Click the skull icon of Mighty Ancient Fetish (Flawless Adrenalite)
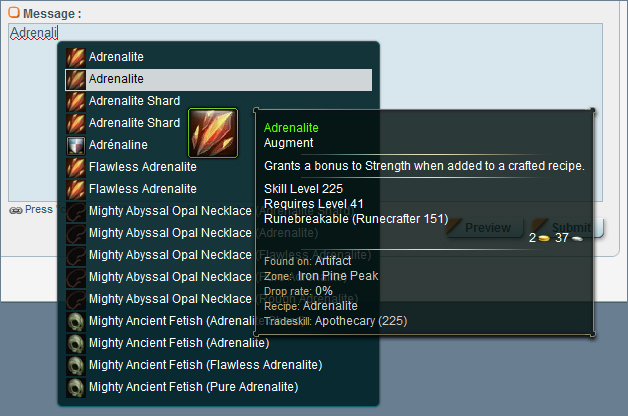The height and width of the screenshot is (416, 628). [76, 366]
